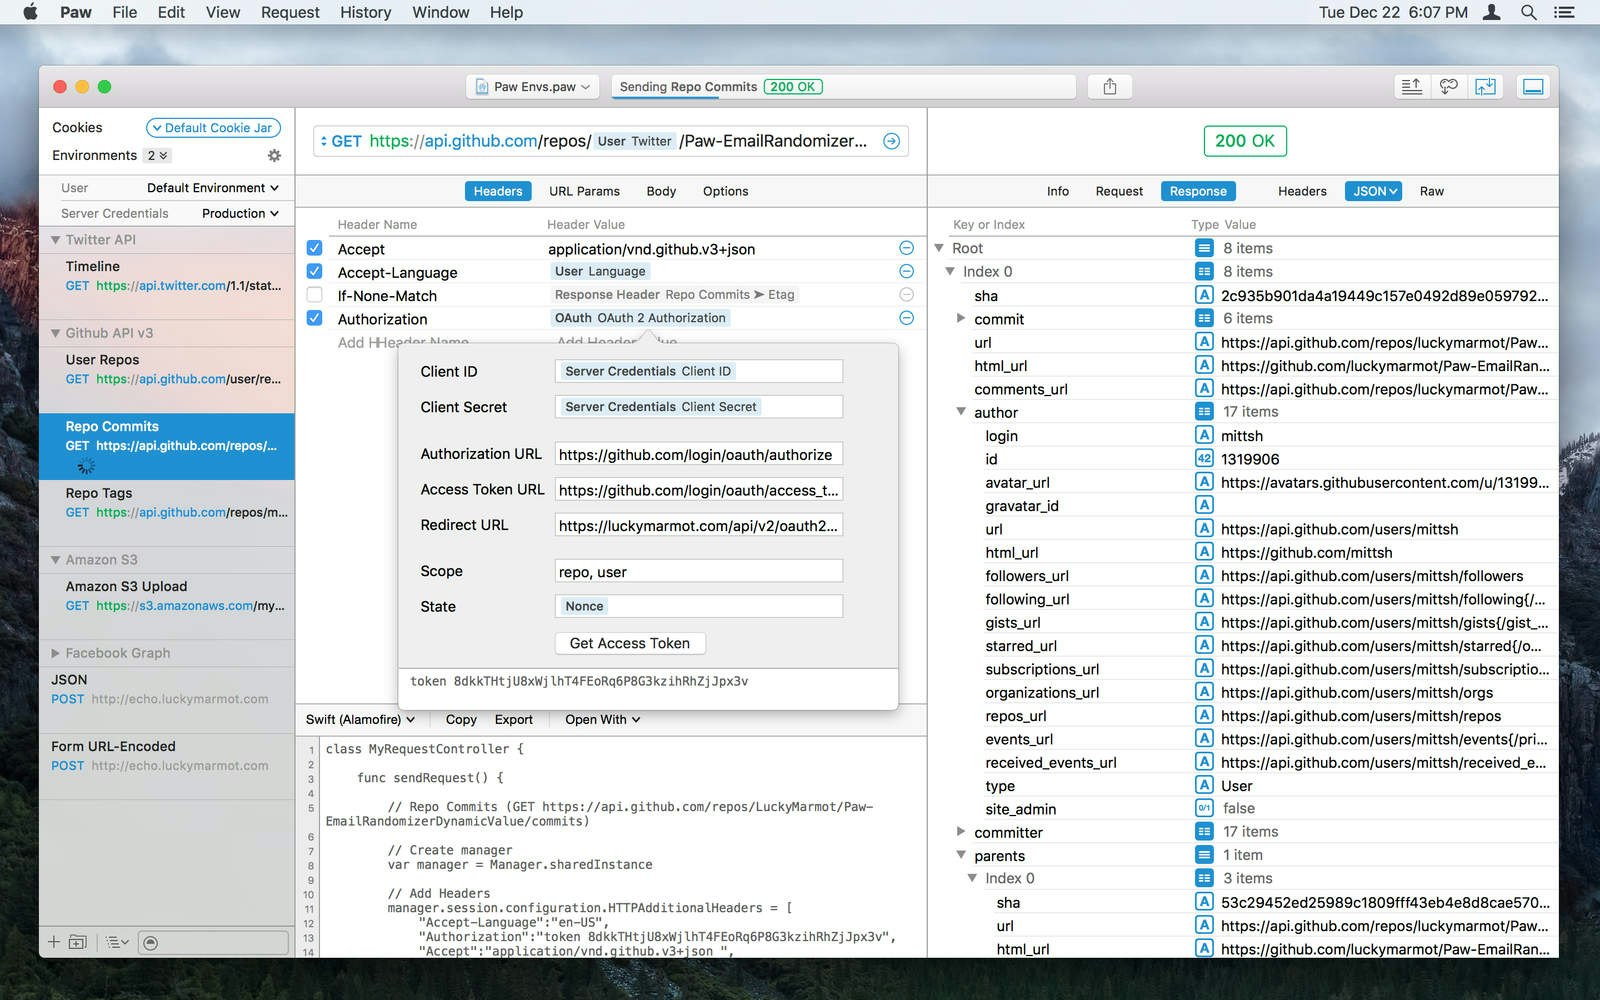Open the History menu in menu bar
Image resolution: width=1600 pixels, height=1000 pixels.
[365, 12]
